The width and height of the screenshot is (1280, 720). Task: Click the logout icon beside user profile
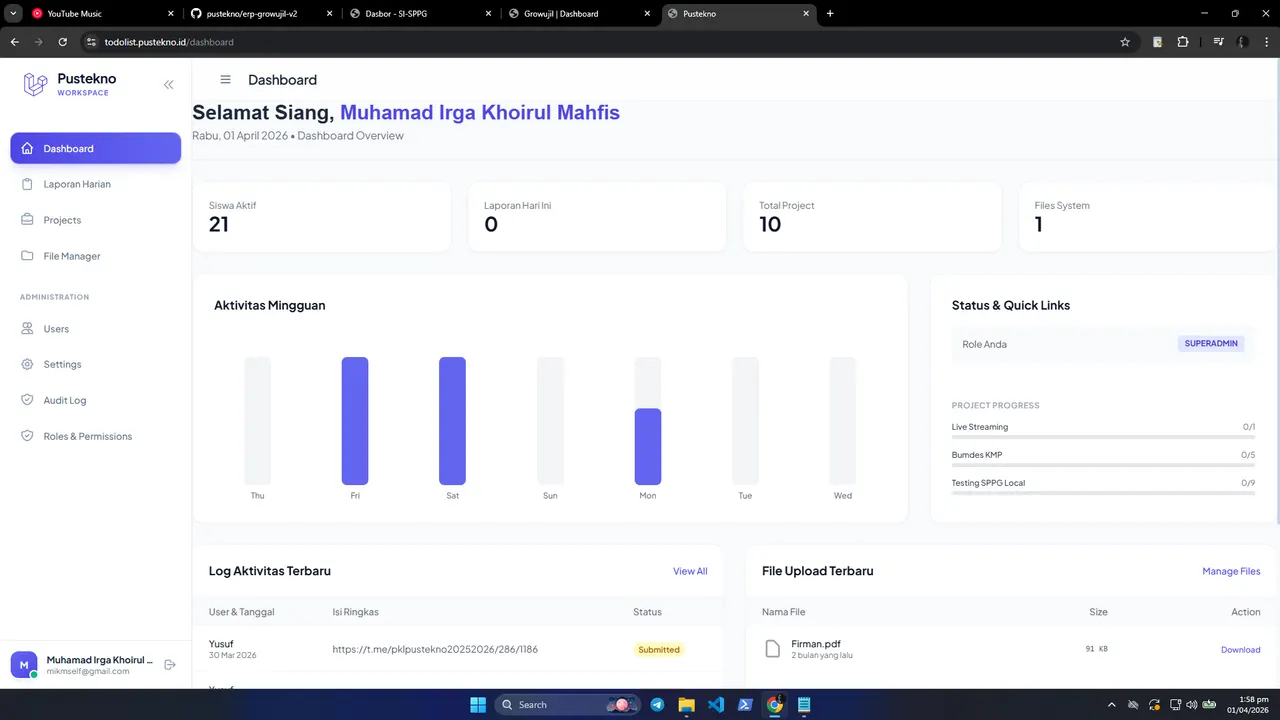coord(170,665)
